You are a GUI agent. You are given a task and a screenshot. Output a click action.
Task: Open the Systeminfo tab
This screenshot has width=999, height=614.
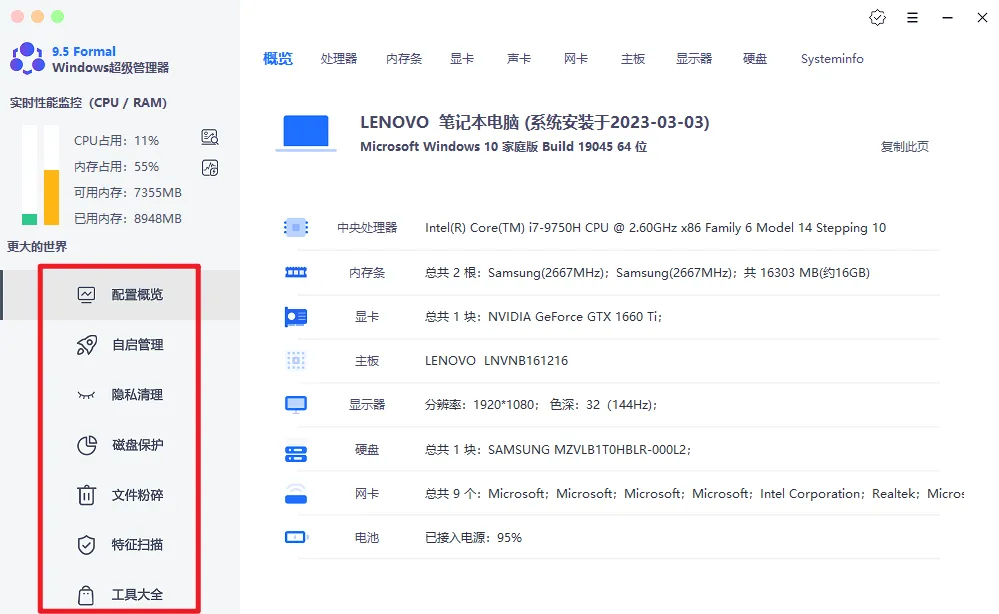(x=831, y=59)
